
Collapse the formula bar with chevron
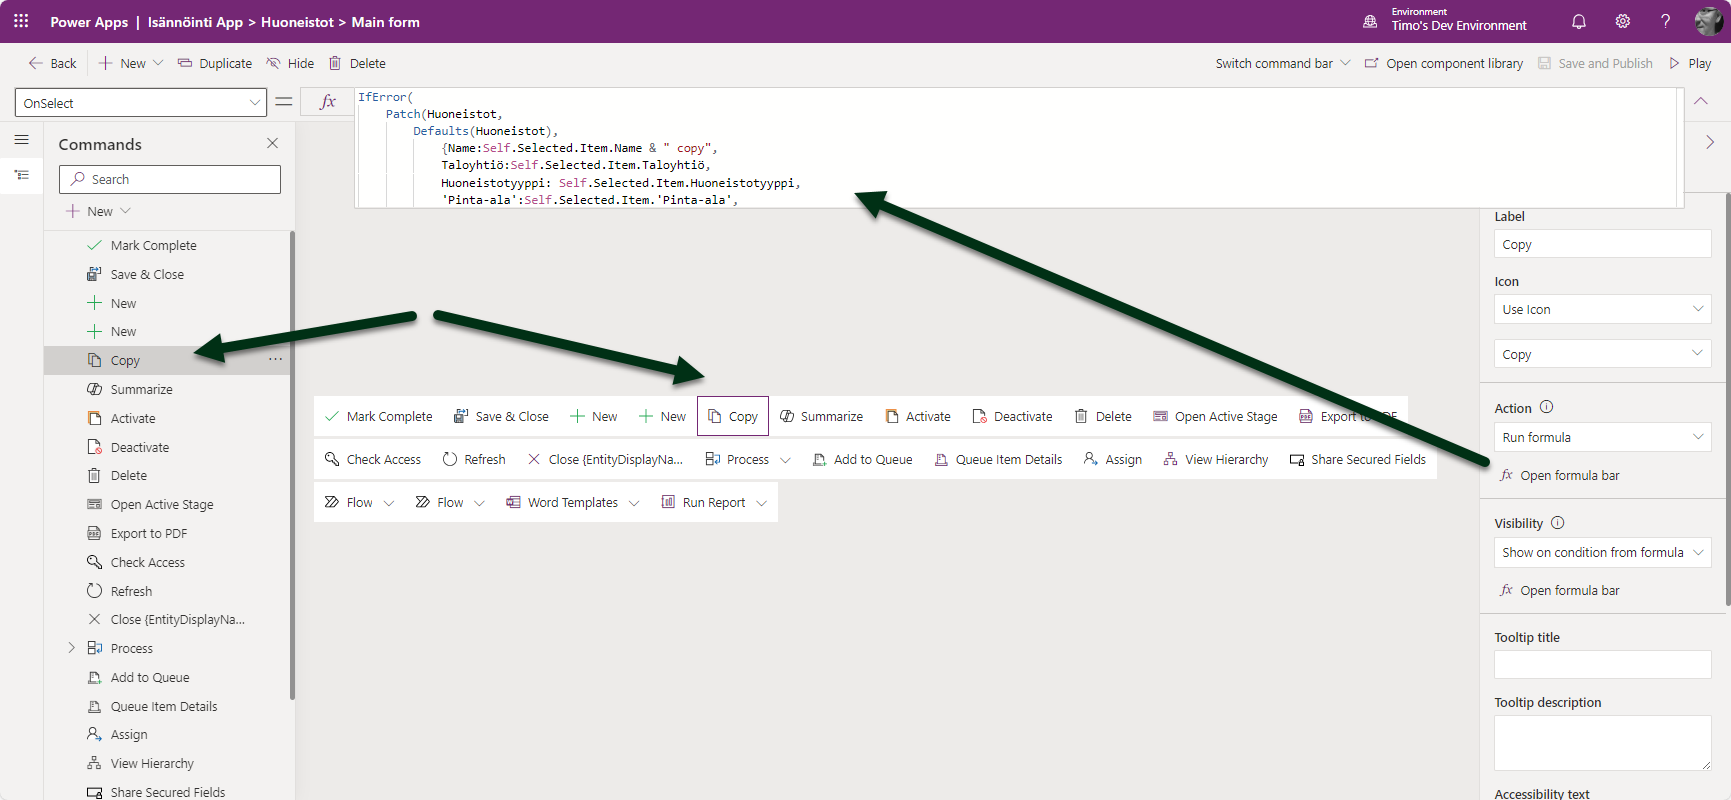click(1701, 101)
